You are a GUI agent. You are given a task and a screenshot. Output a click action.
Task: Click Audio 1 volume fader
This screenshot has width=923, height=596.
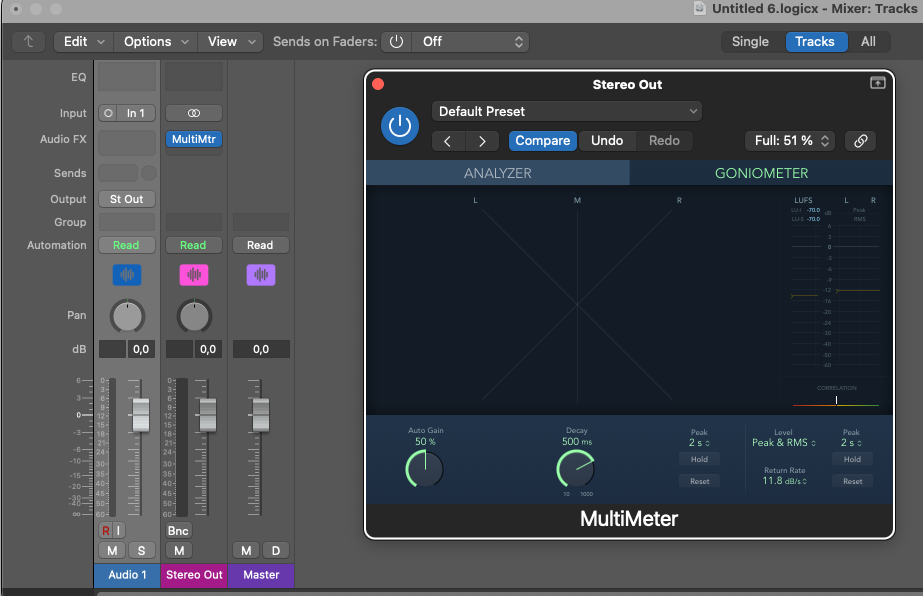(x=141, y=415)
